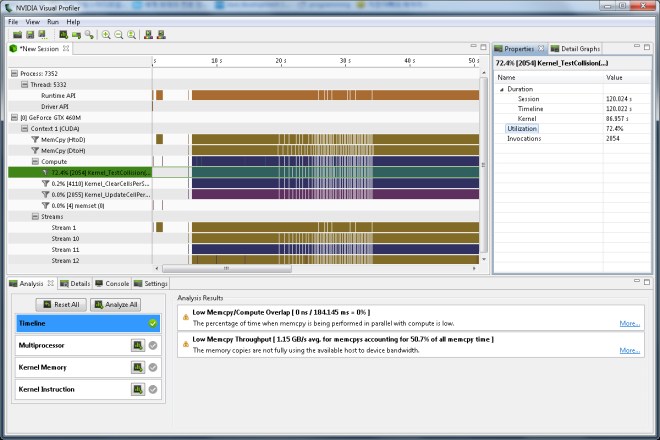Click the green checkmark on the Timeline stage

point(153,323)
